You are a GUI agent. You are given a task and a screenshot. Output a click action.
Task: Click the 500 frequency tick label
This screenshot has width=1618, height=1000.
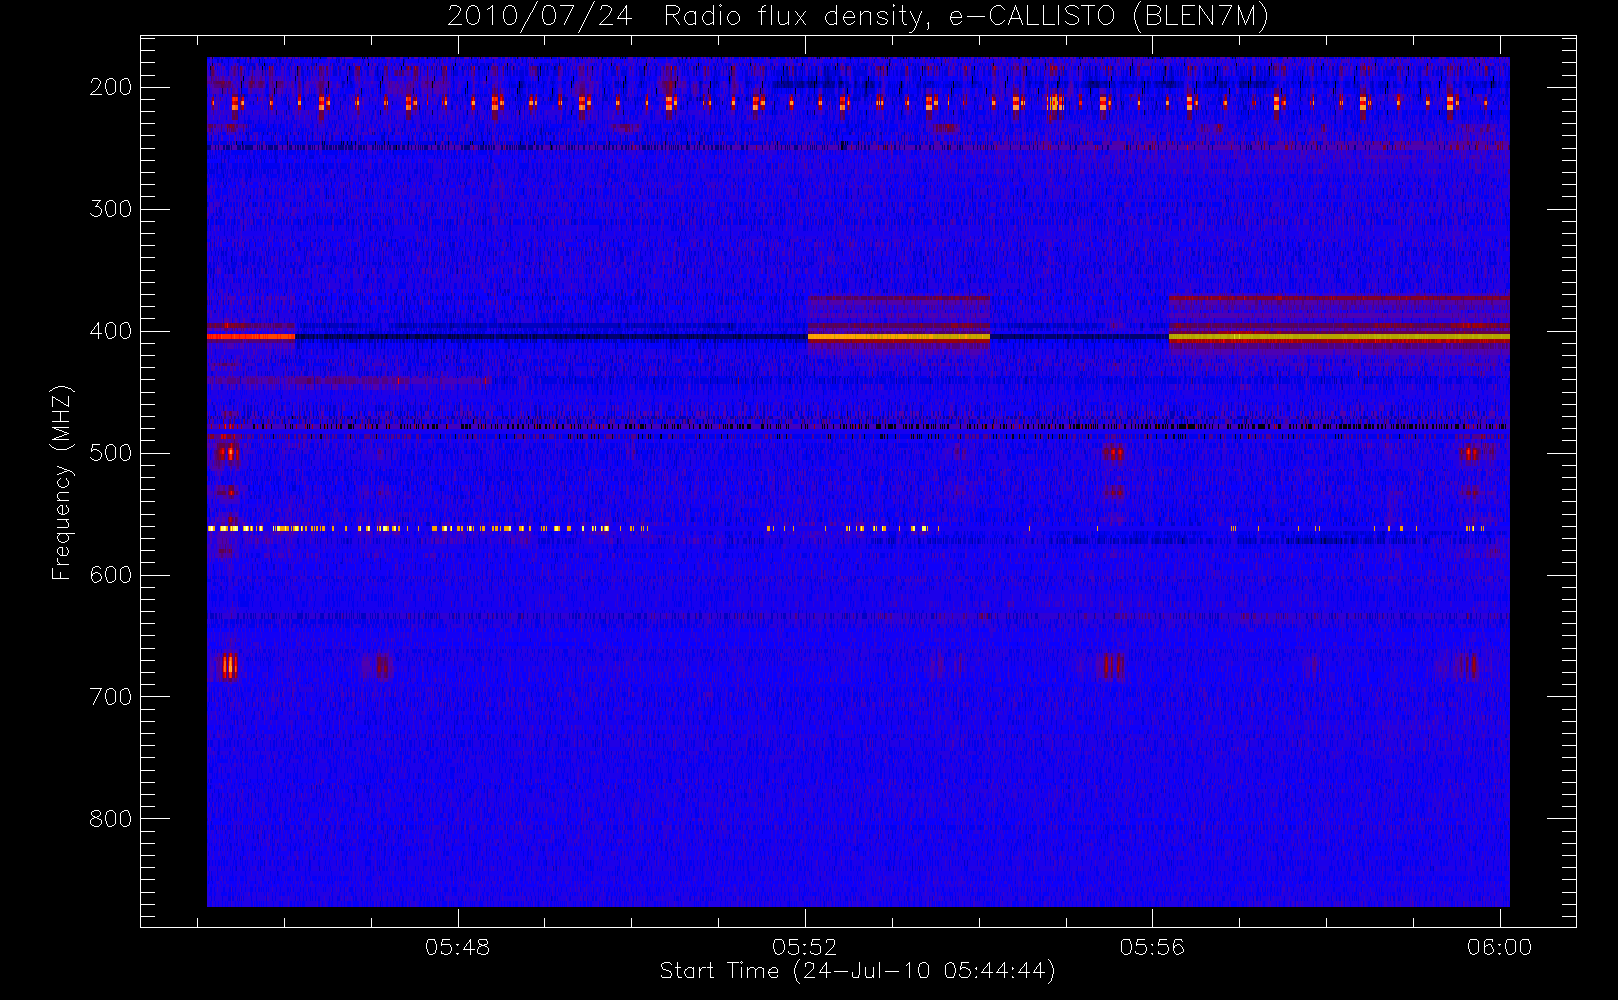pyautogui.click(x=111, y=453)
